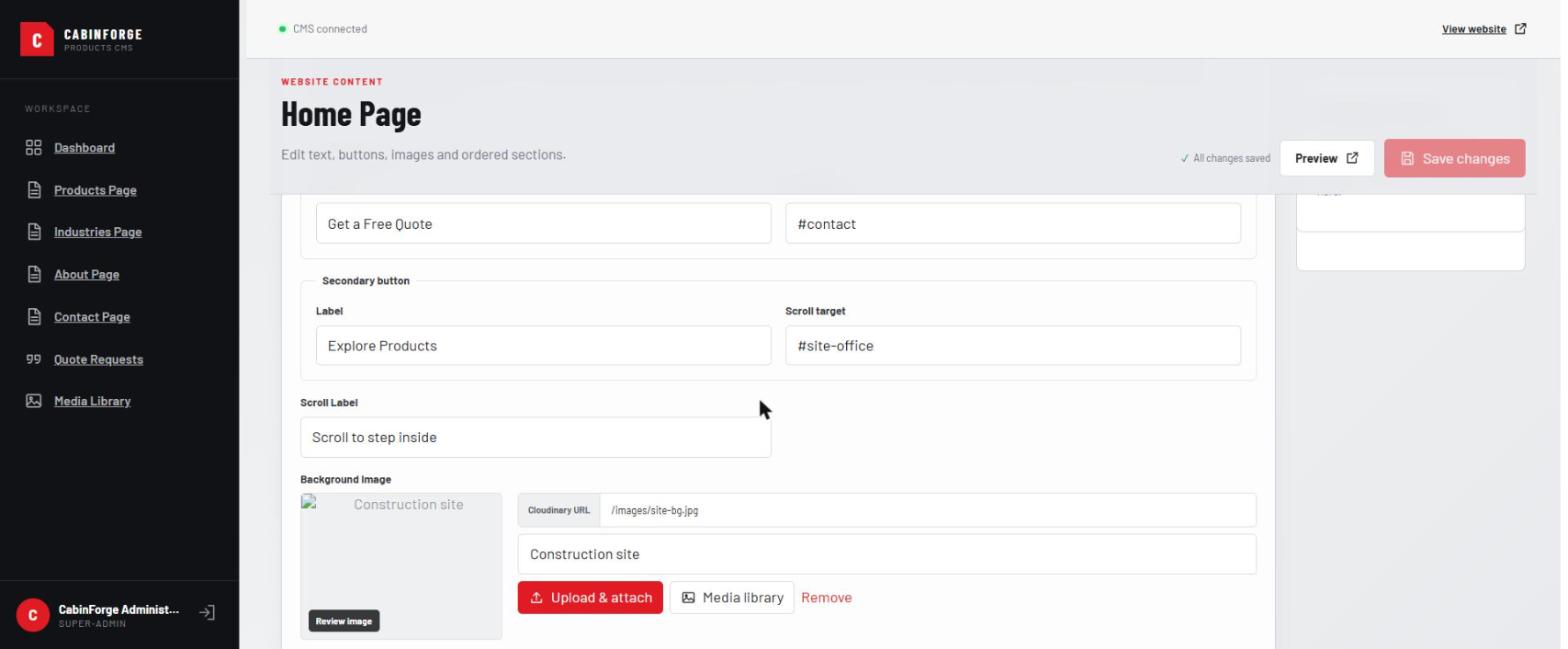Screen dimensions: 1568x649
Task: Click the Products Page document icon
Action: 33,190
